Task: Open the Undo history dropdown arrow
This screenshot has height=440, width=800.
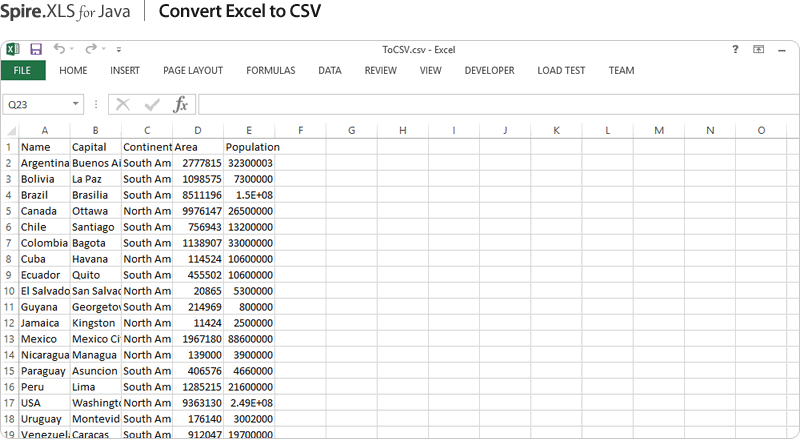Action: click(73, 49)
